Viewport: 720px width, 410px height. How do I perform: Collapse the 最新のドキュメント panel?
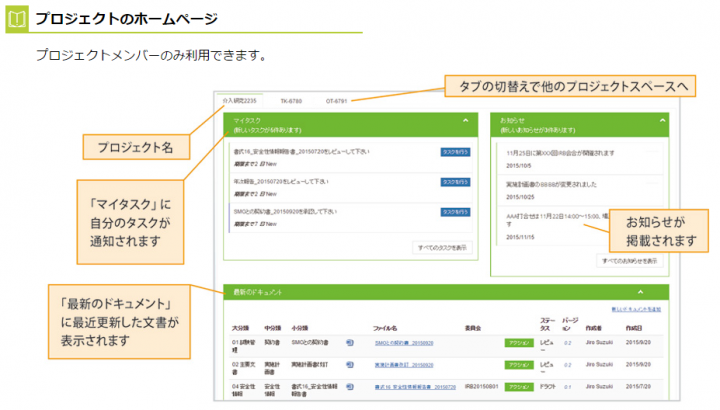[x=640, y=292]
